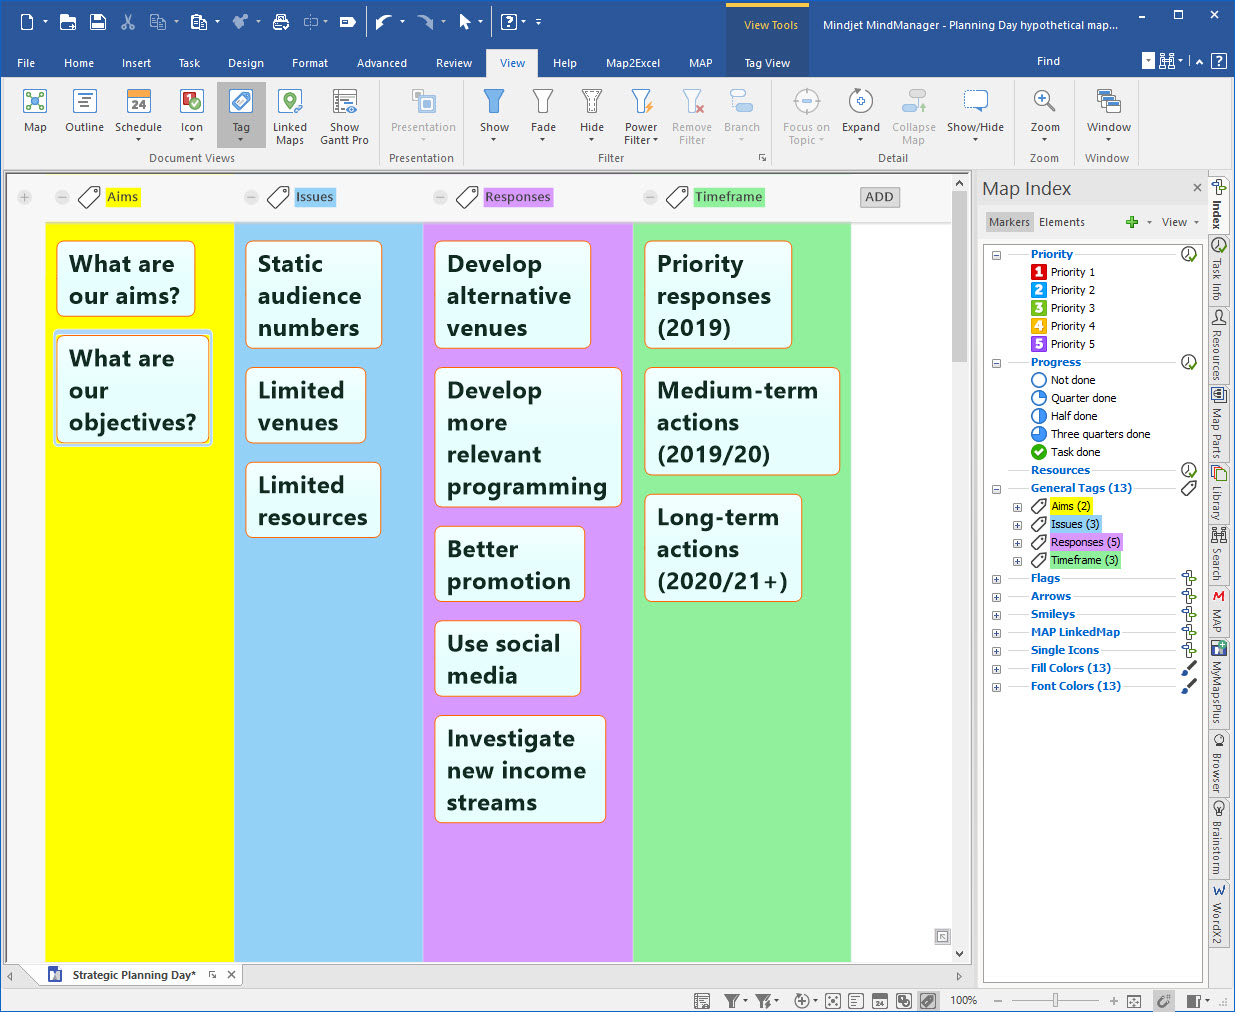Open the Schedule view

(x=138, y=111)
